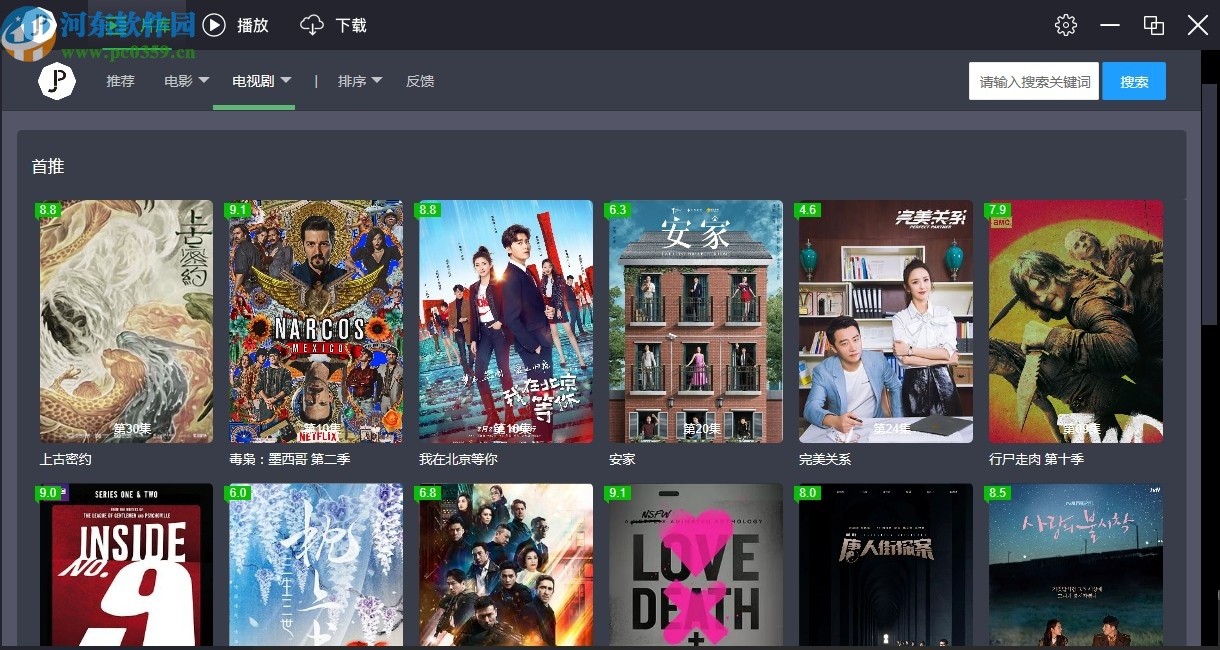The image size is (1220, 650).
Task: Select the Inside No. 9 poster
Action: 126,565
